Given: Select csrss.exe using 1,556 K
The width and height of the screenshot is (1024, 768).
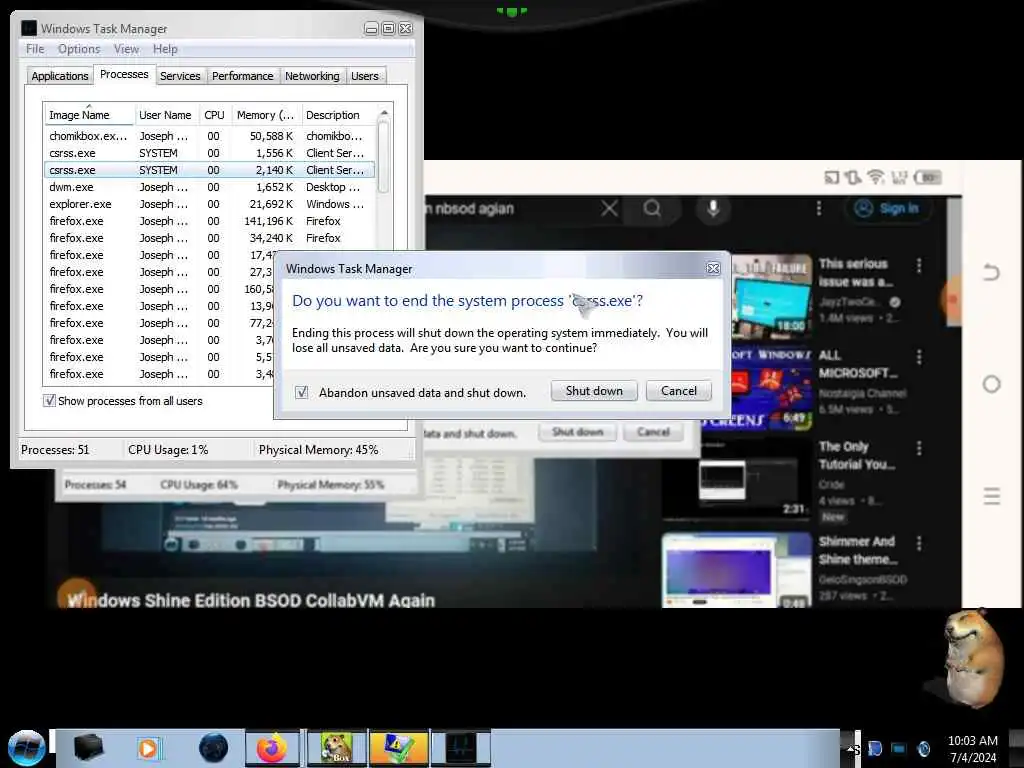Looking at the screenshot, I should 209,153.
